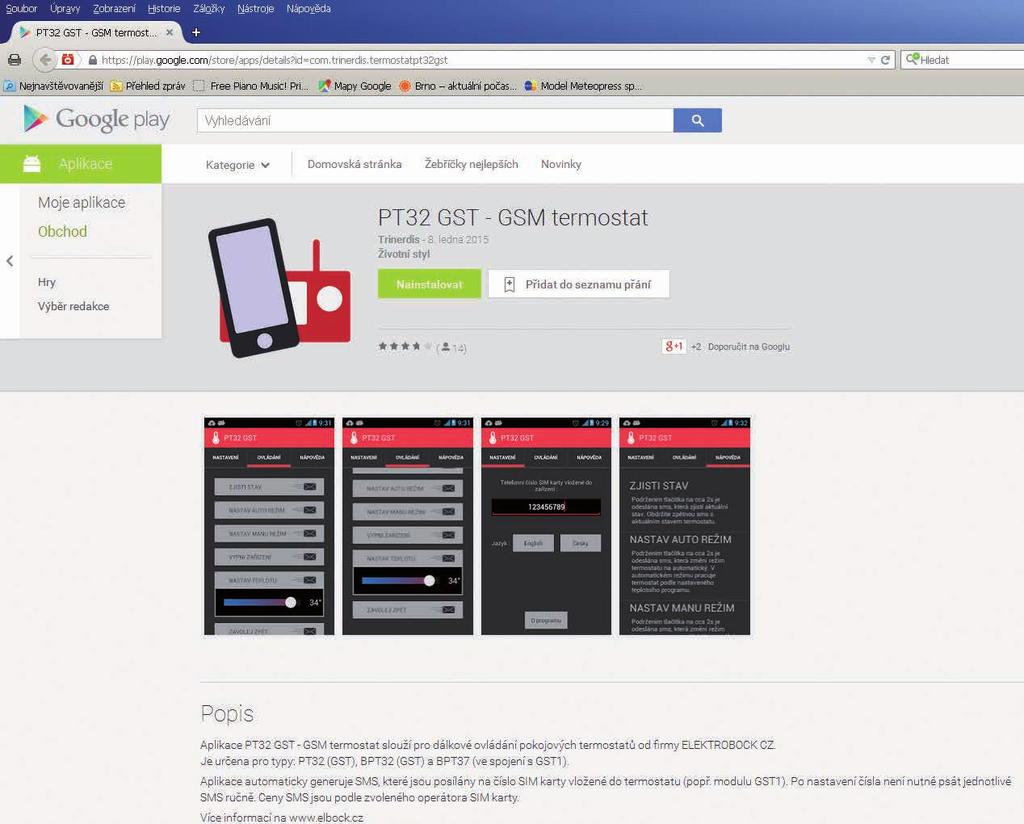1024x824 pixels.
Task: Click the g+1 button
Action: point(673,346)
